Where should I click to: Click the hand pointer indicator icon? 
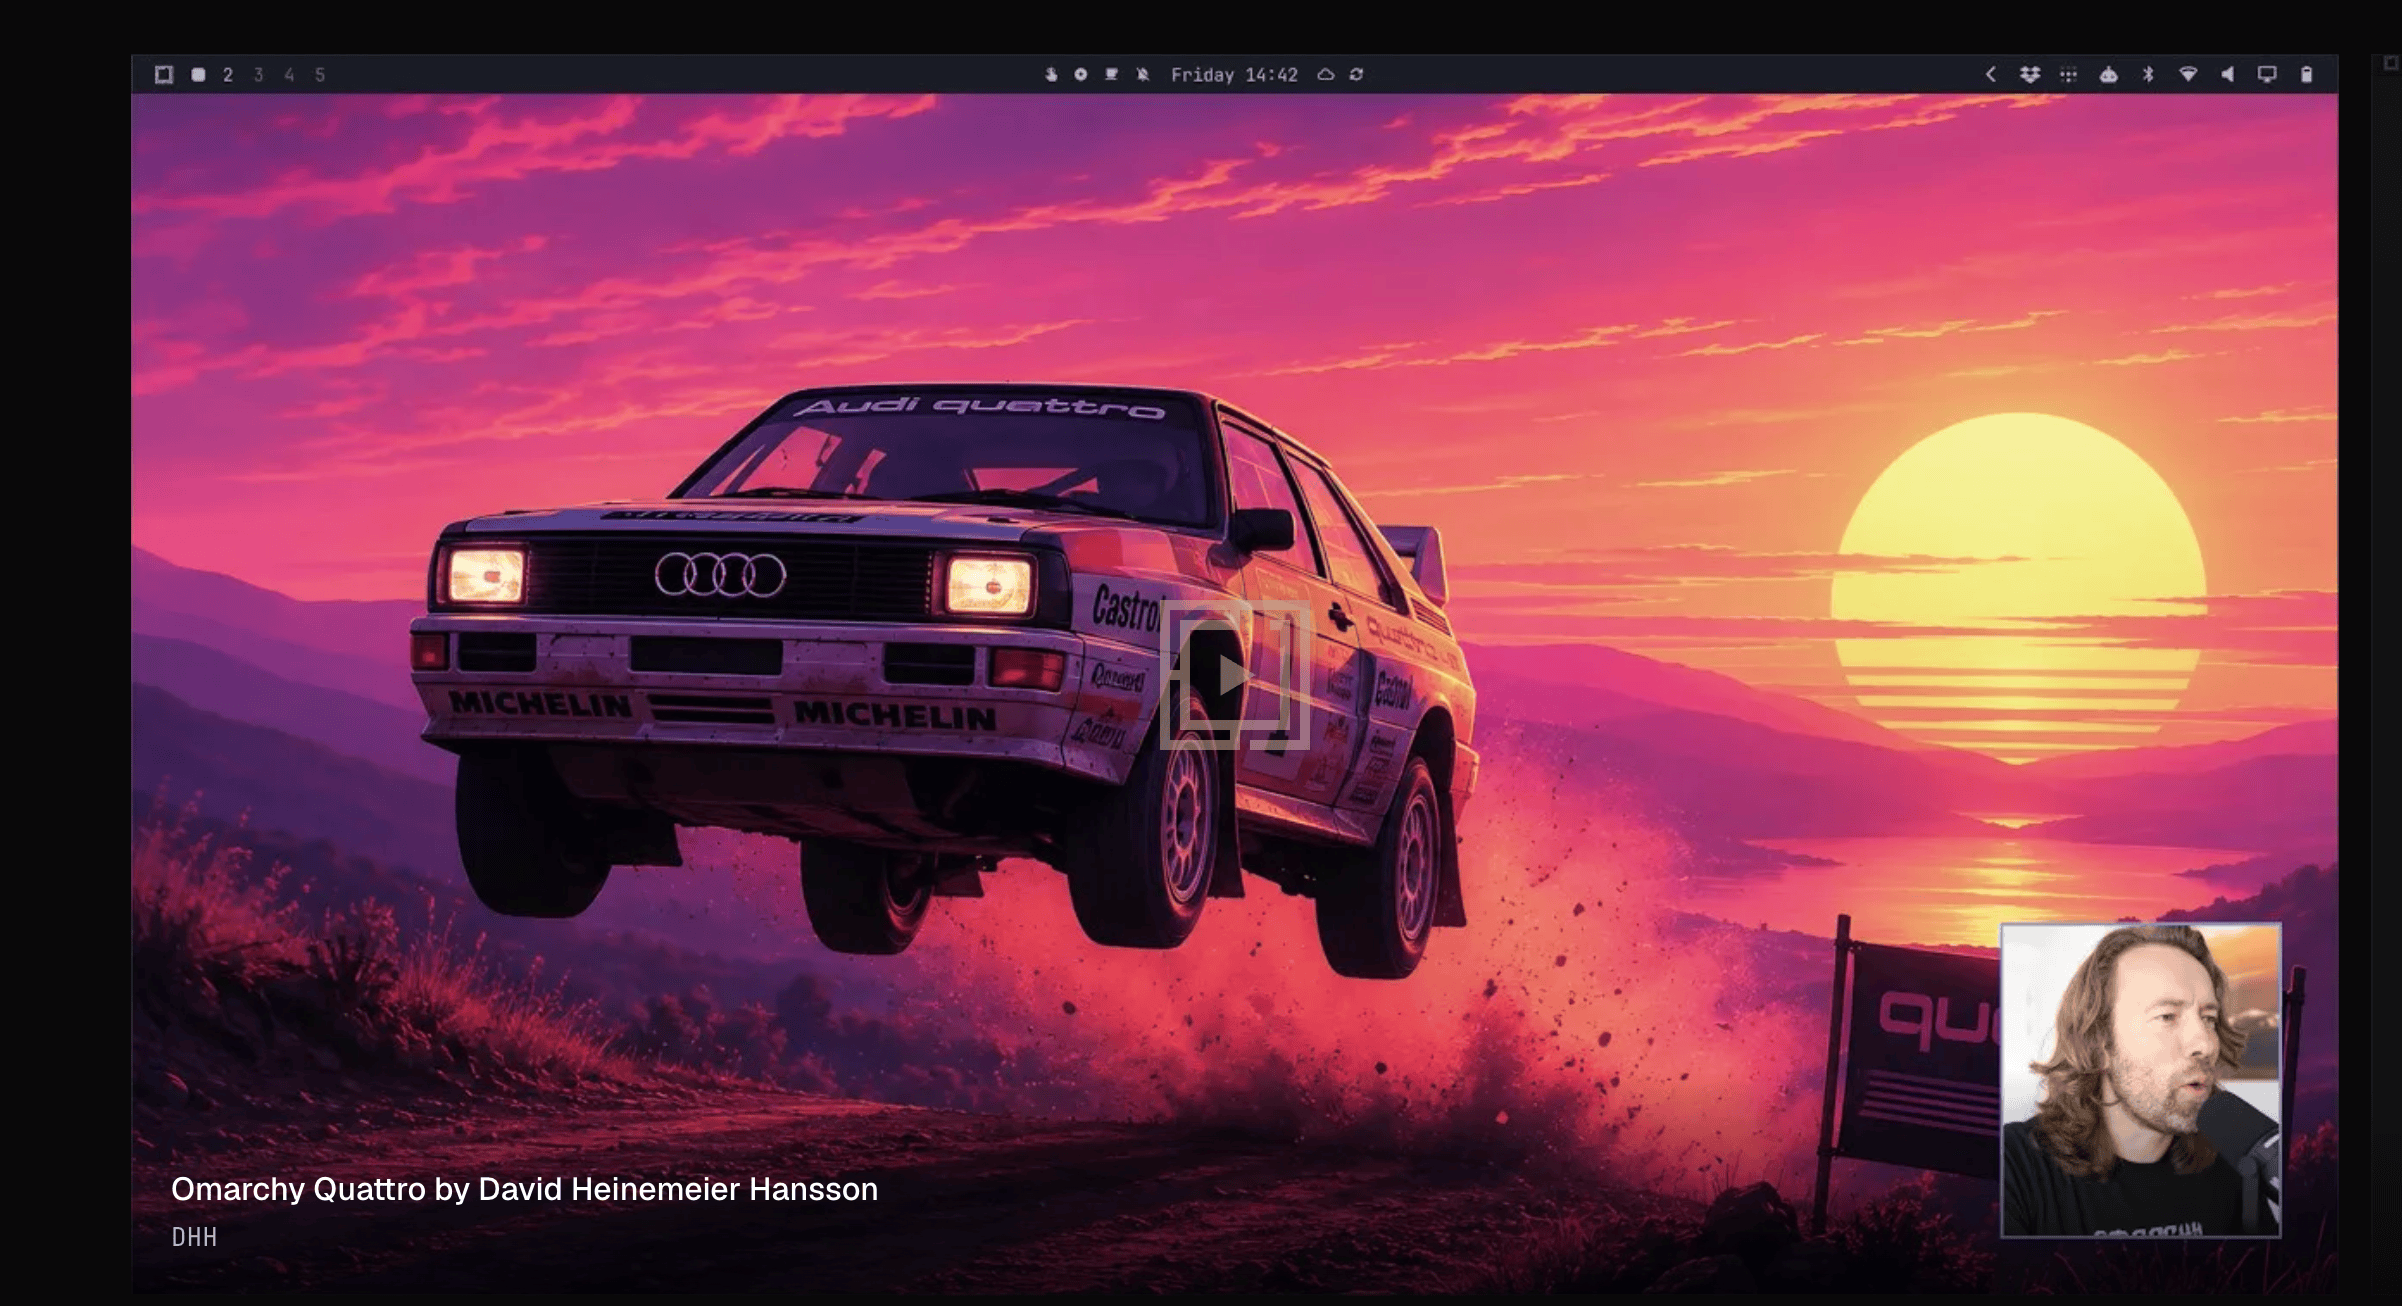coord(1051,74)
